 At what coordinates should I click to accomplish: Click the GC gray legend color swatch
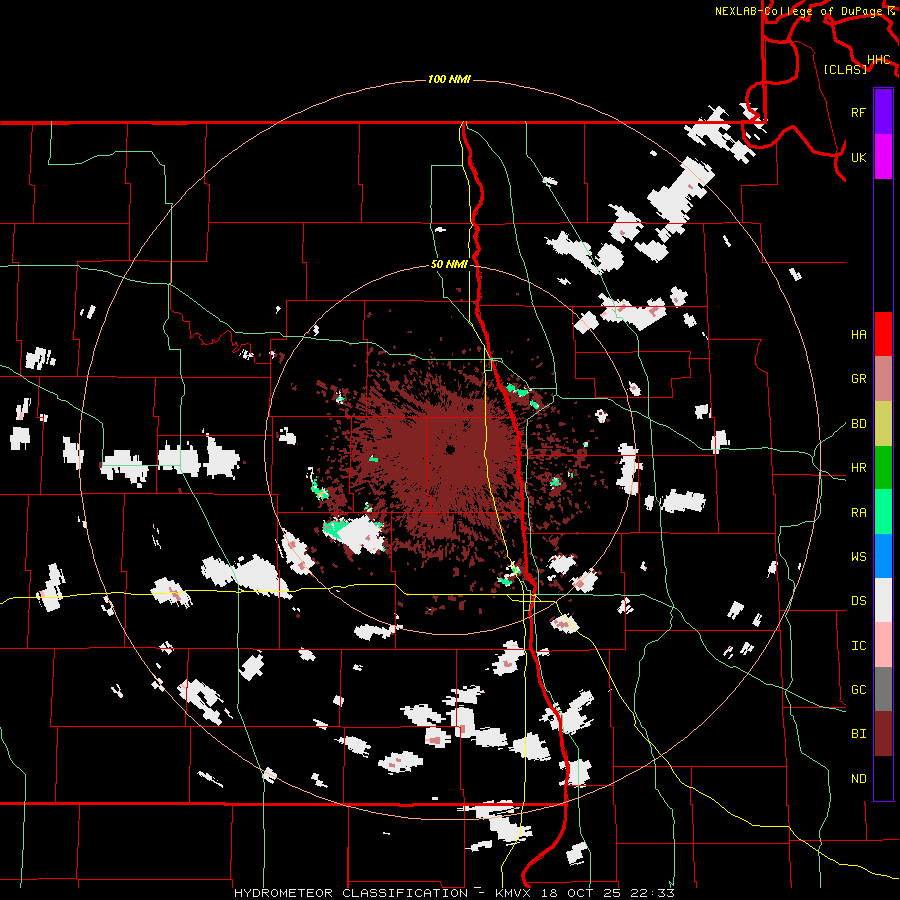[883, 689]
